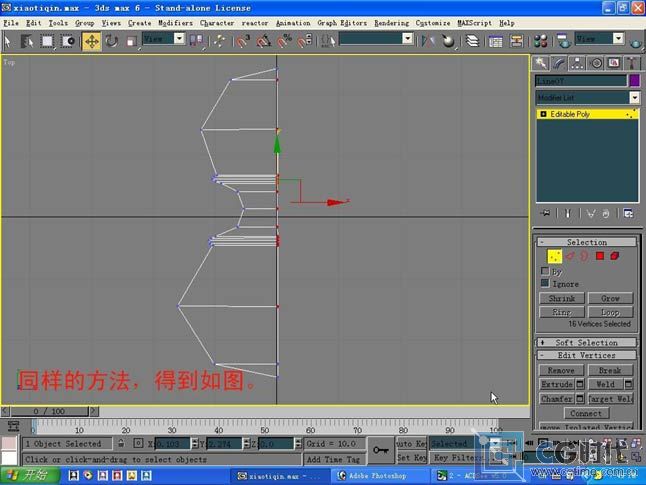This screenshot has height=485, width=646.
Task: Click the Loop button
Action: [x=610, y=312]
